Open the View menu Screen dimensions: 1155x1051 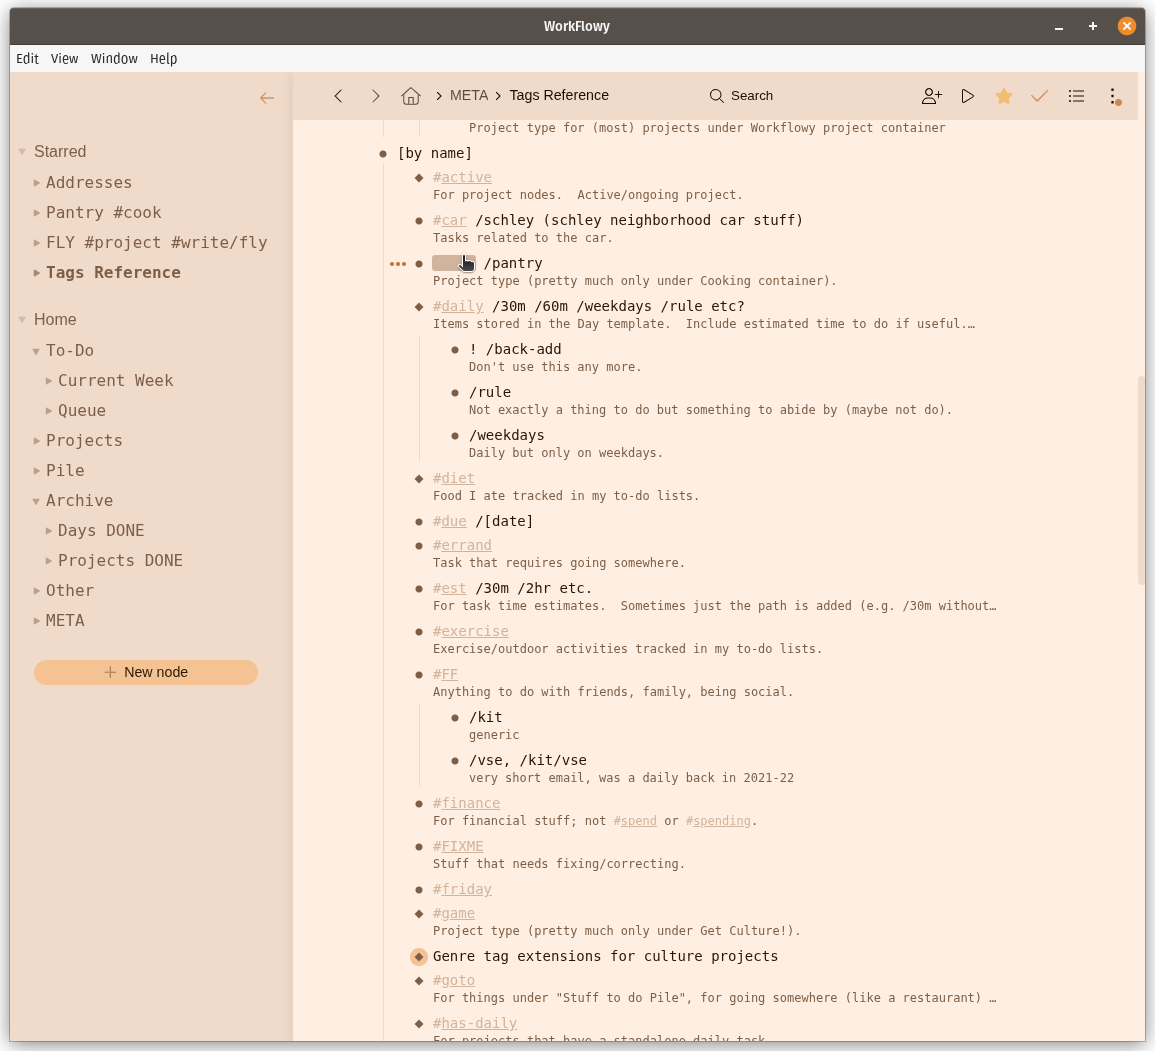coord(64,59)
